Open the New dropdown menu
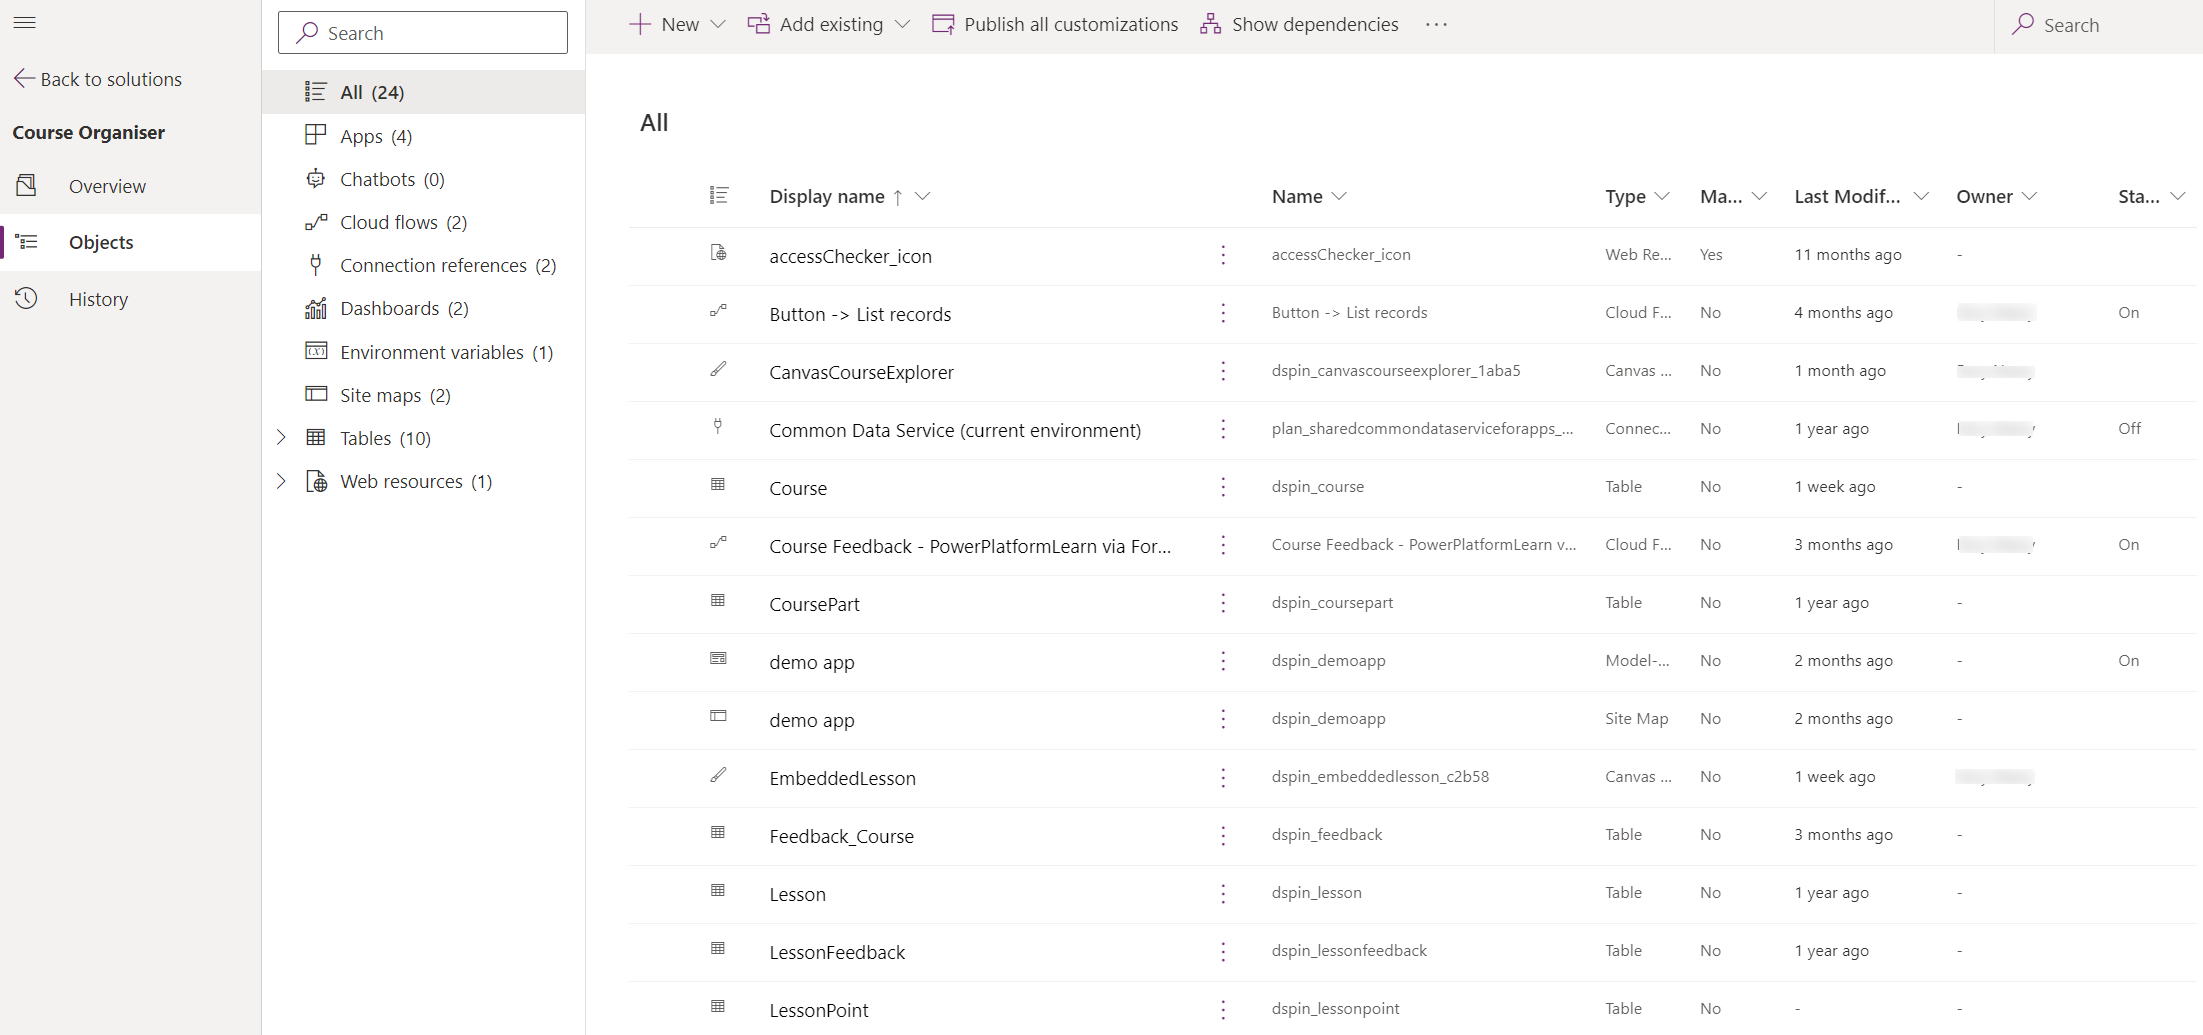 (676, 24)
